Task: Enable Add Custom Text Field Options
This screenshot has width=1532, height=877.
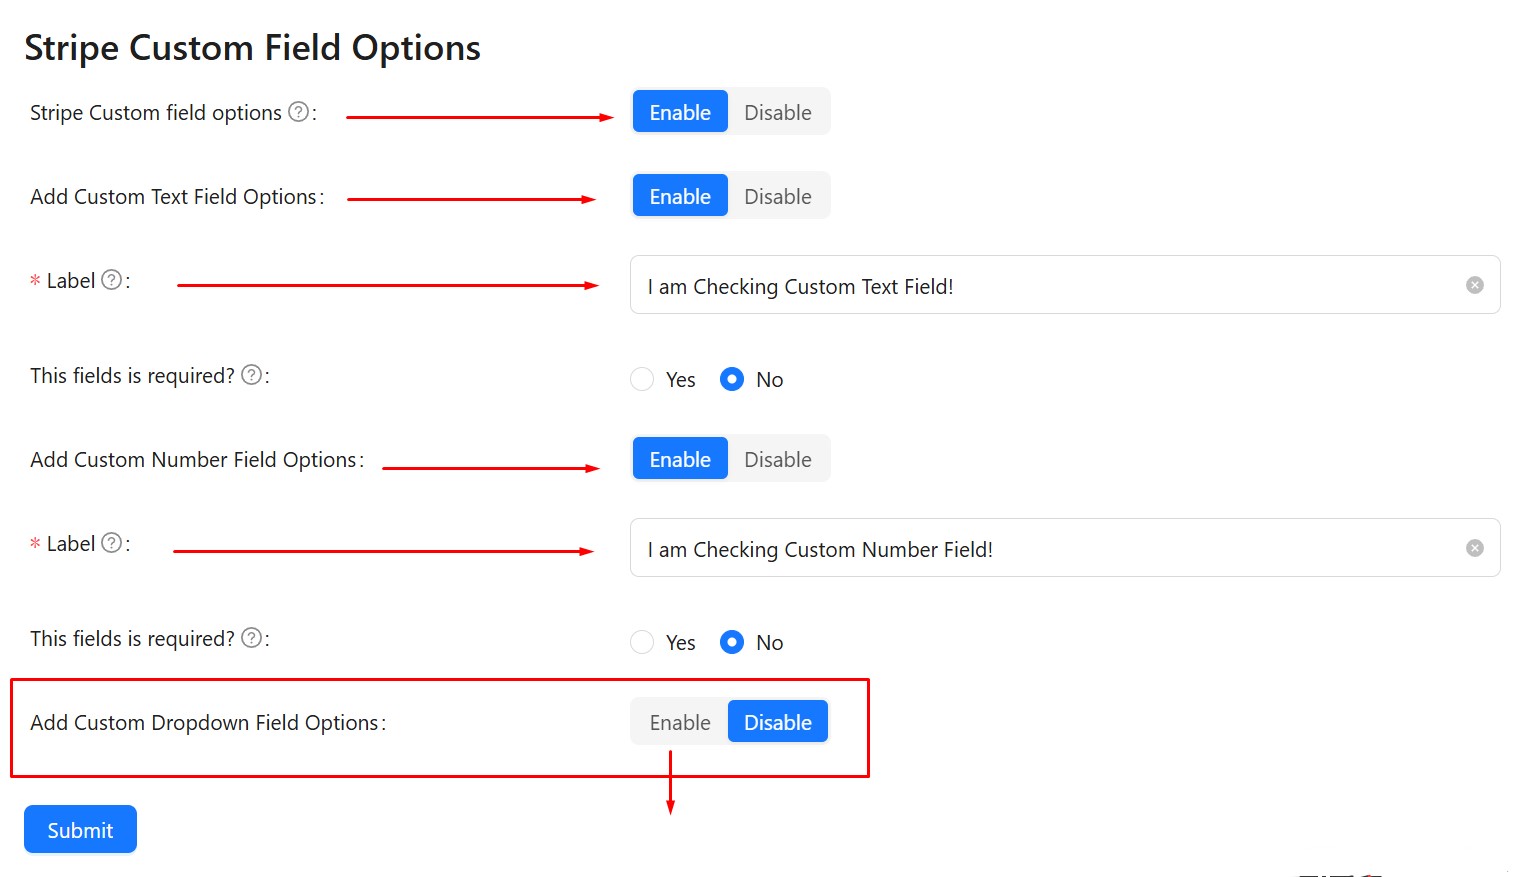Action: coord(680,196)
